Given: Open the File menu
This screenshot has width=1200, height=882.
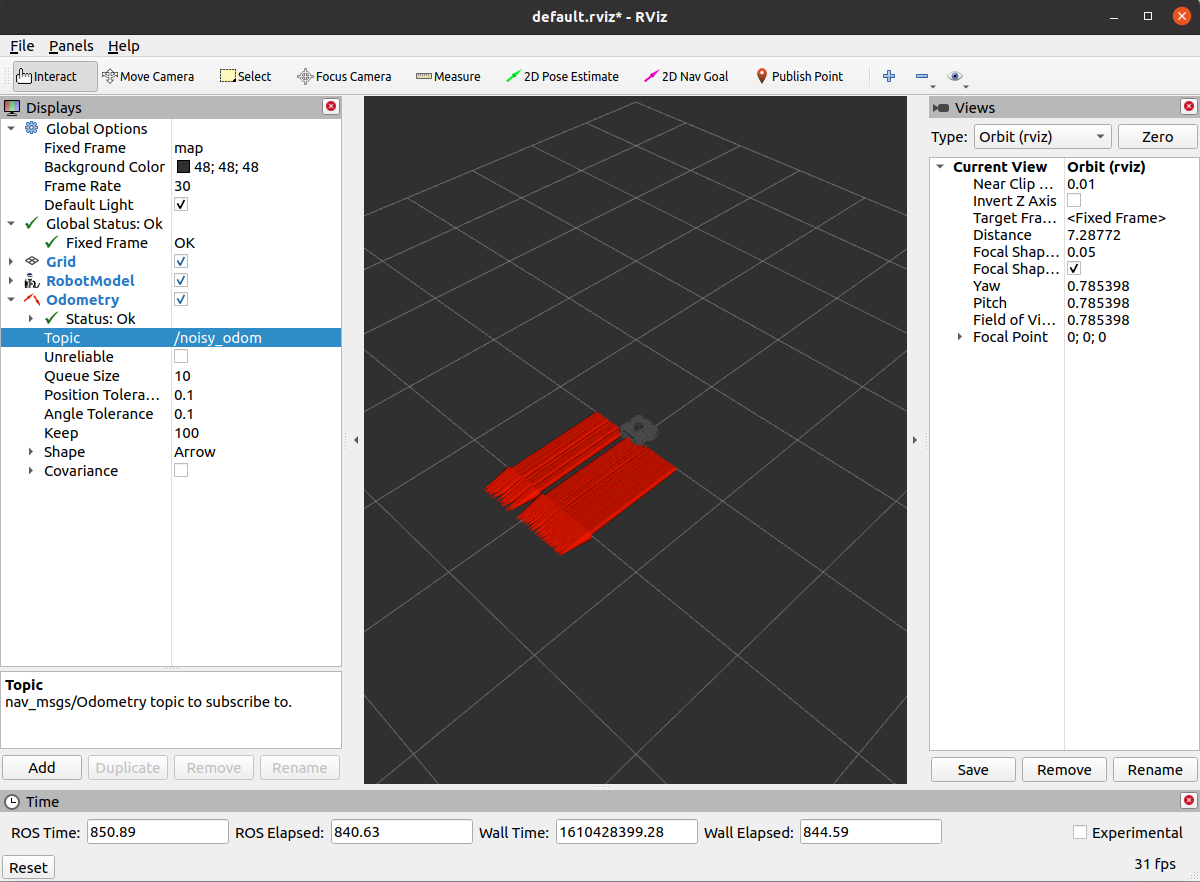Looking at the screenshot, I should click(22, 46).
